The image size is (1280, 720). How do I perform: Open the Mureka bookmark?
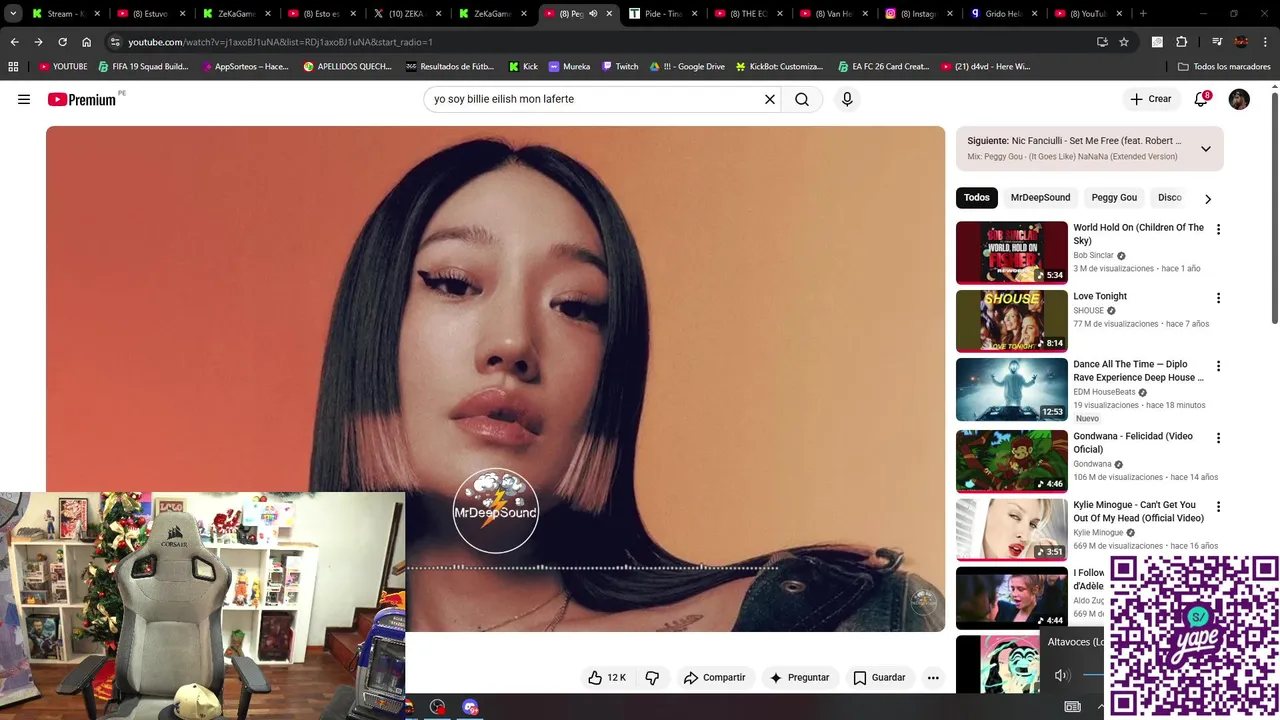pos(569,66)
